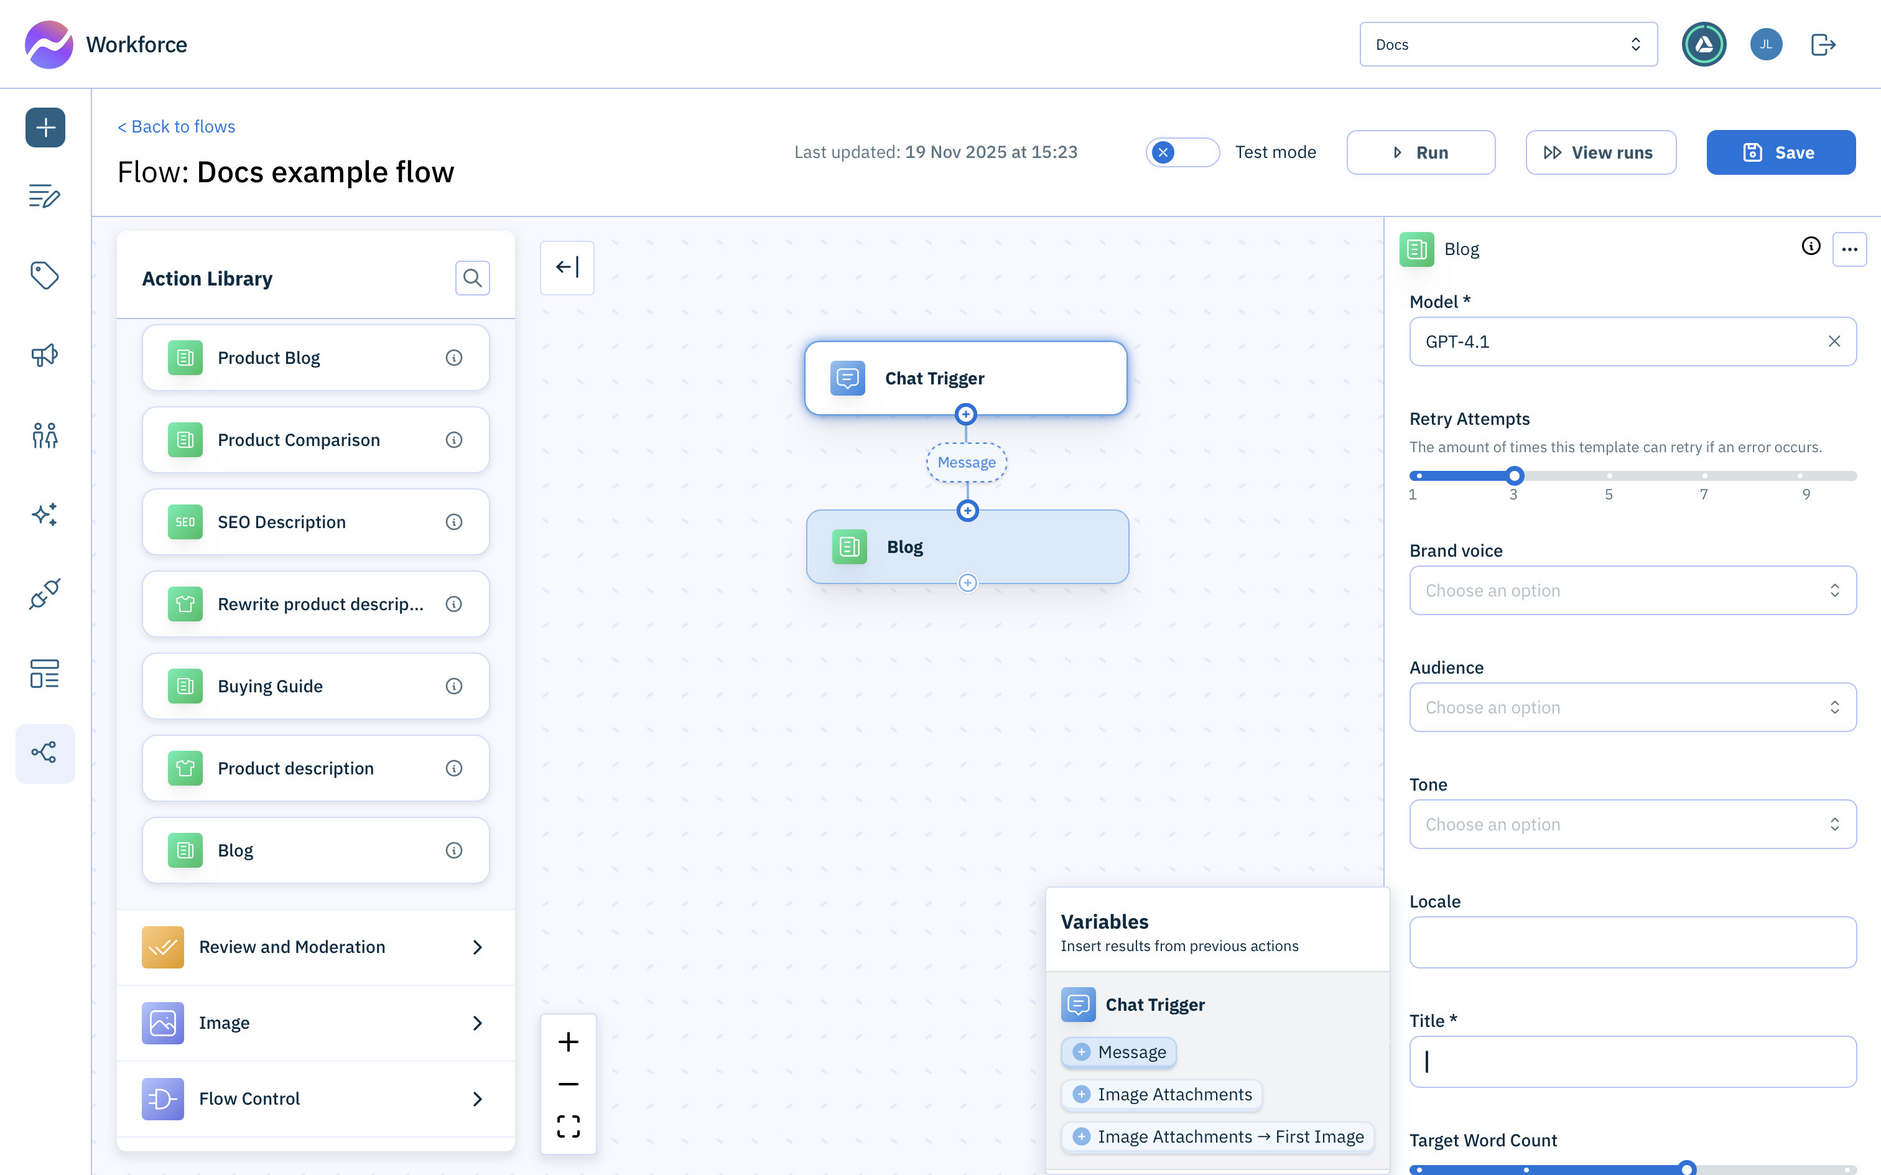This screenshot has height=1175, width=1881.
Task: Collapse the Action Library panel arrow
Action: pos(567,267)
